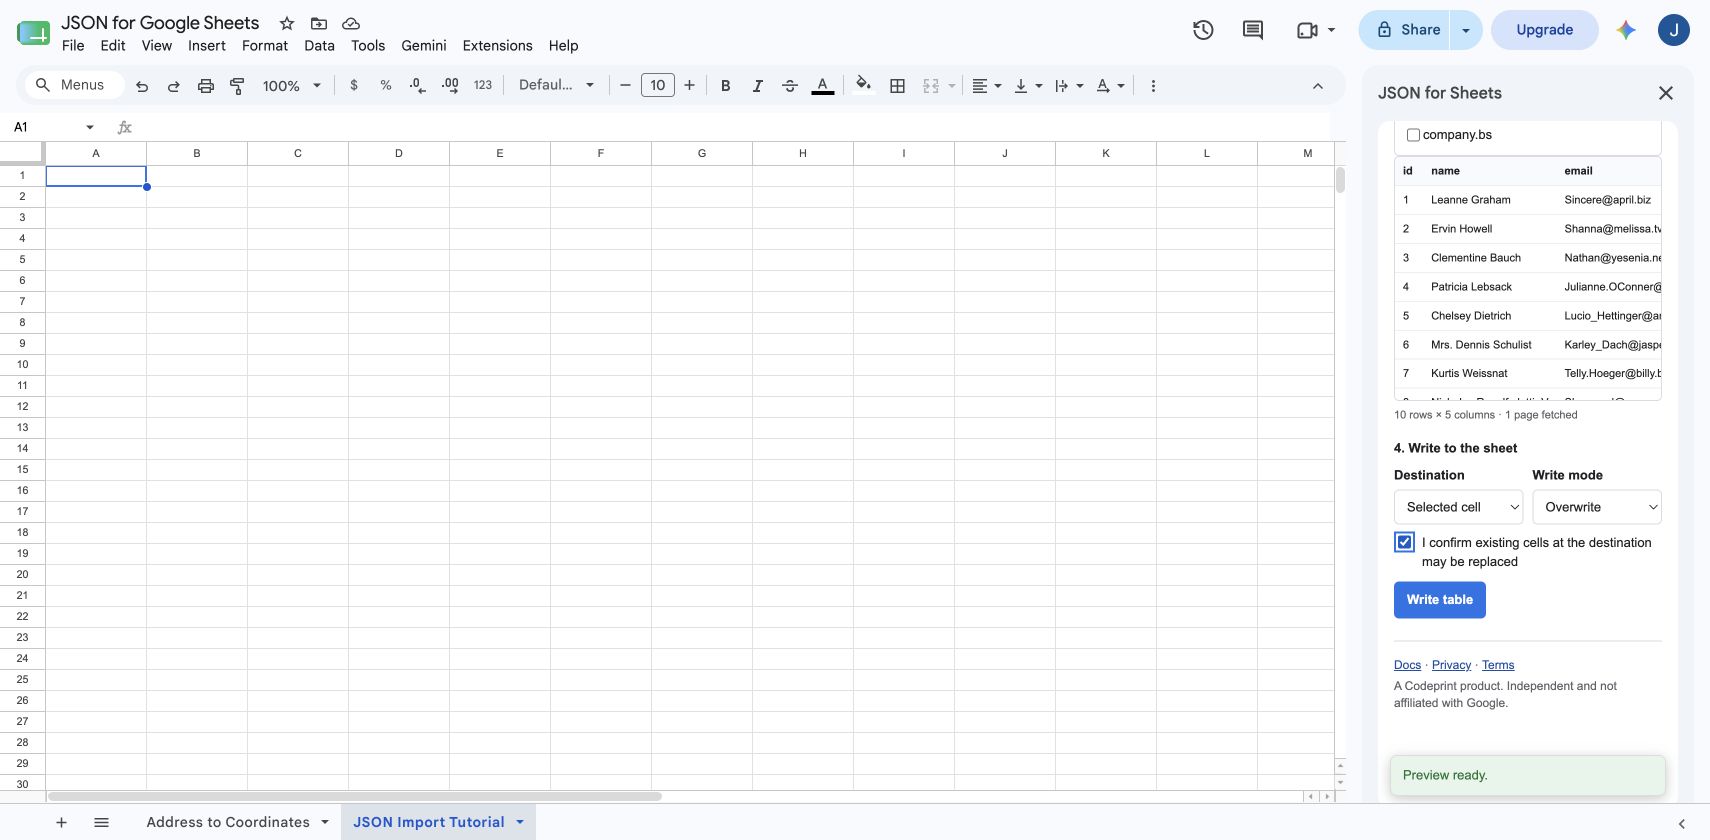1710x840 pixels.
Task: Open the number format 123 menu
Action: tap(483, 86)
